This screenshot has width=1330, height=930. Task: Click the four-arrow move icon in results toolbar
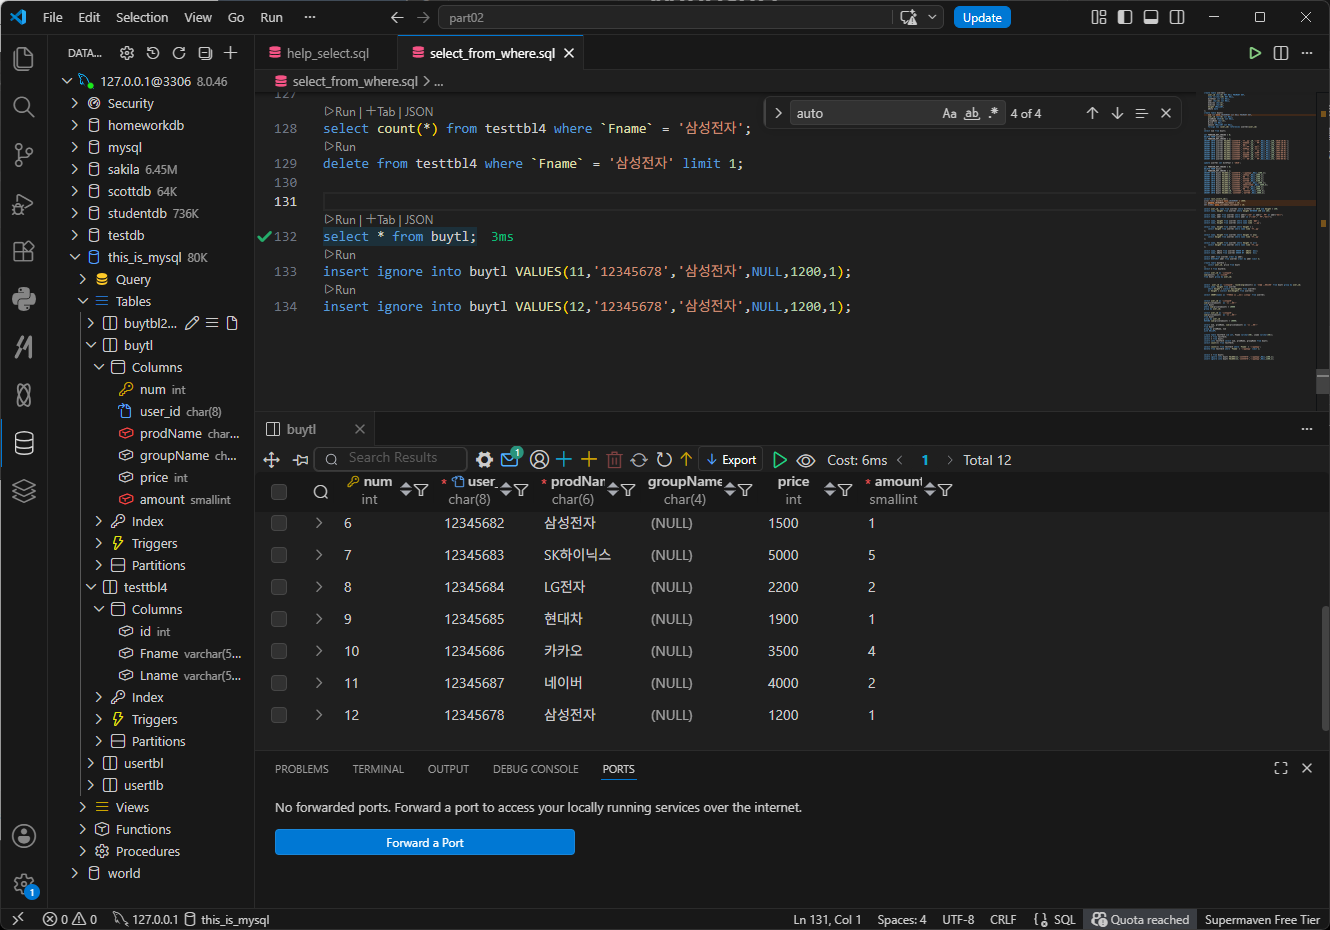(x=271, y=460)
